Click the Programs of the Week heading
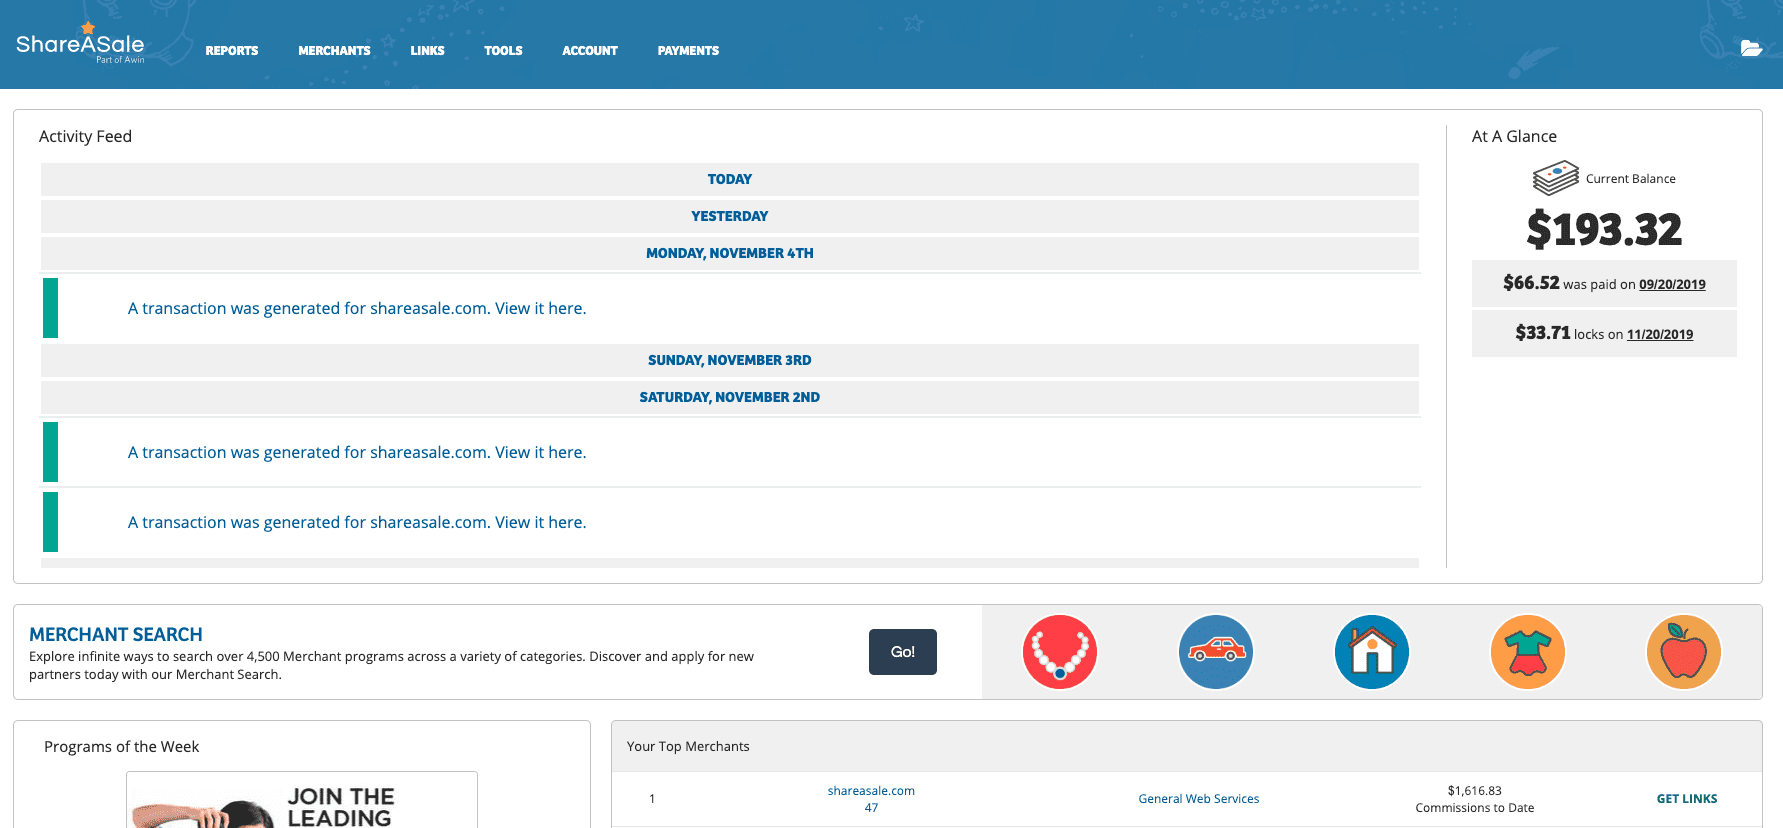 click(121, 746)
